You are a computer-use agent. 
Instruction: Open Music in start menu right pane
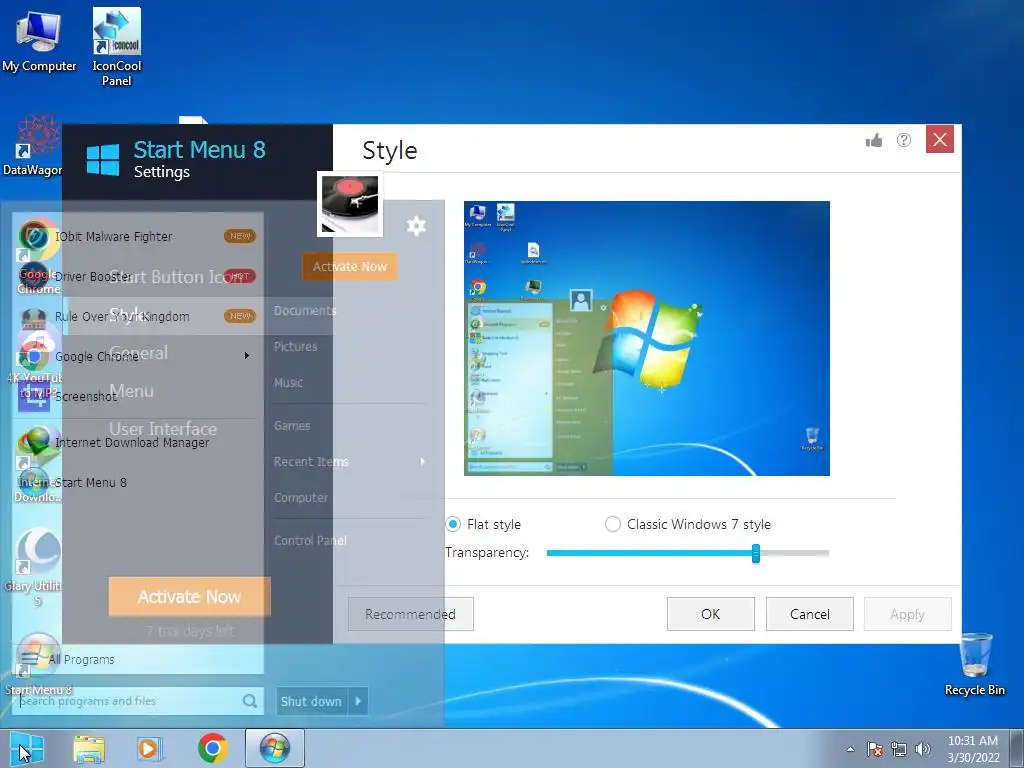(x=288, y=383)
